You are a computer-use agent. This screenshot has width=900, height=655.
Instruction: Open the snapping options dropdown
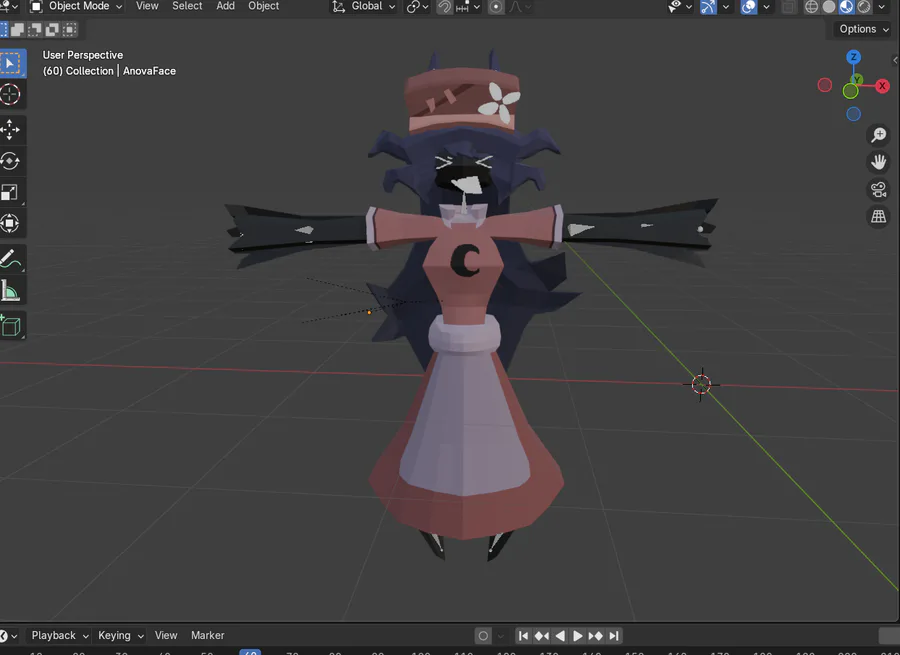point(467,7)
